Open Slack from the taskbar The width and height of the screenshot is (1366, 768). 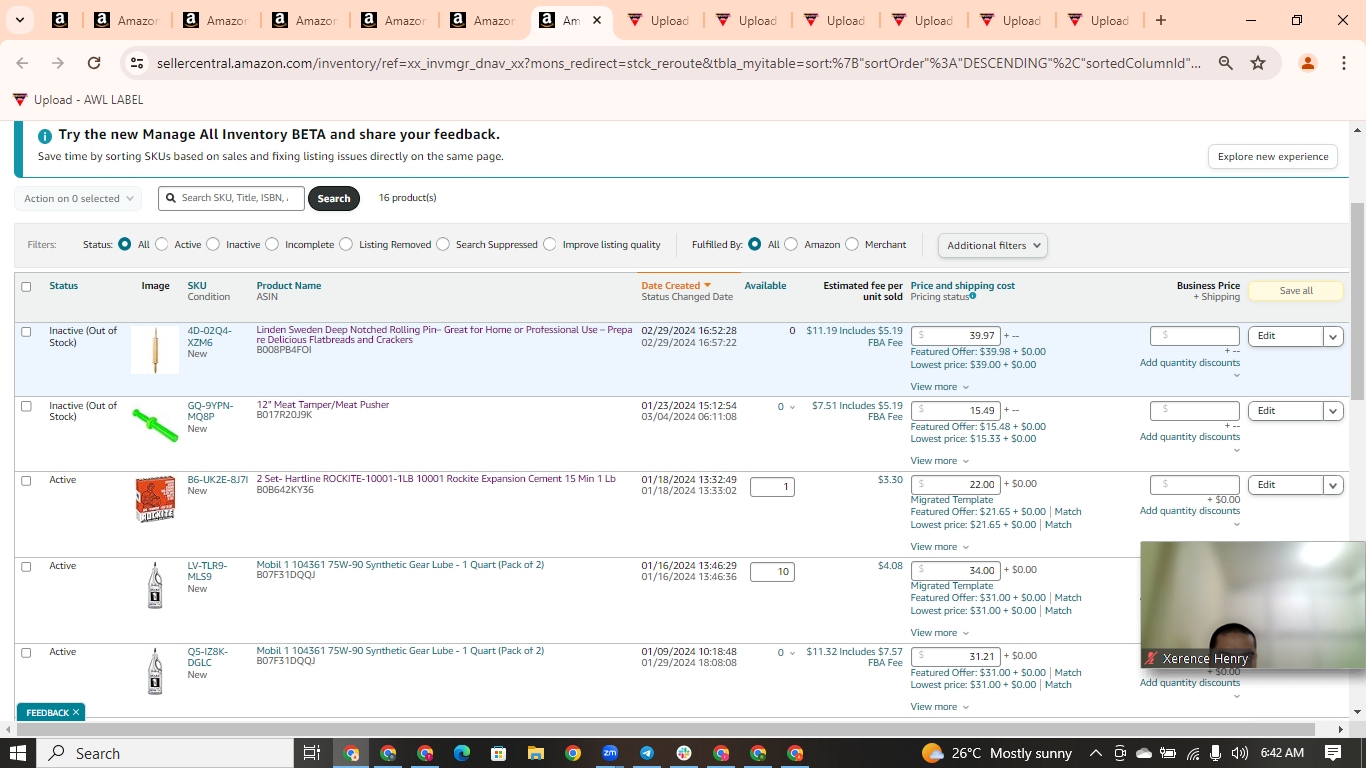click(684, 753)
